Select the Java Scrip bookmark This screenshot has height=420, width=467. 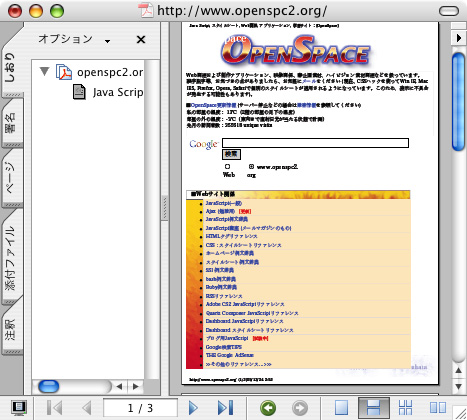pos(118,92)
